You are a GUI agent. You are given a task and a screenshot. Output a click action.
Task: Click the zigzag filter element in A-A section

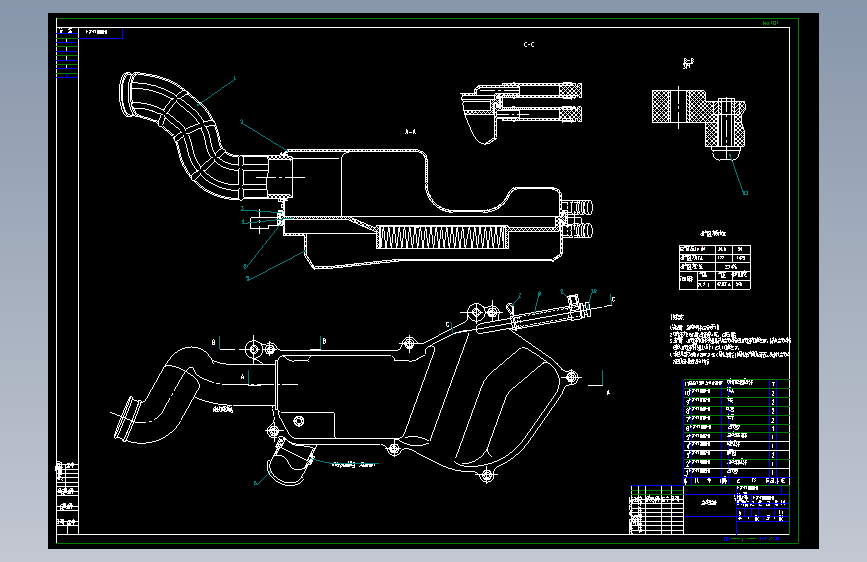442,237
